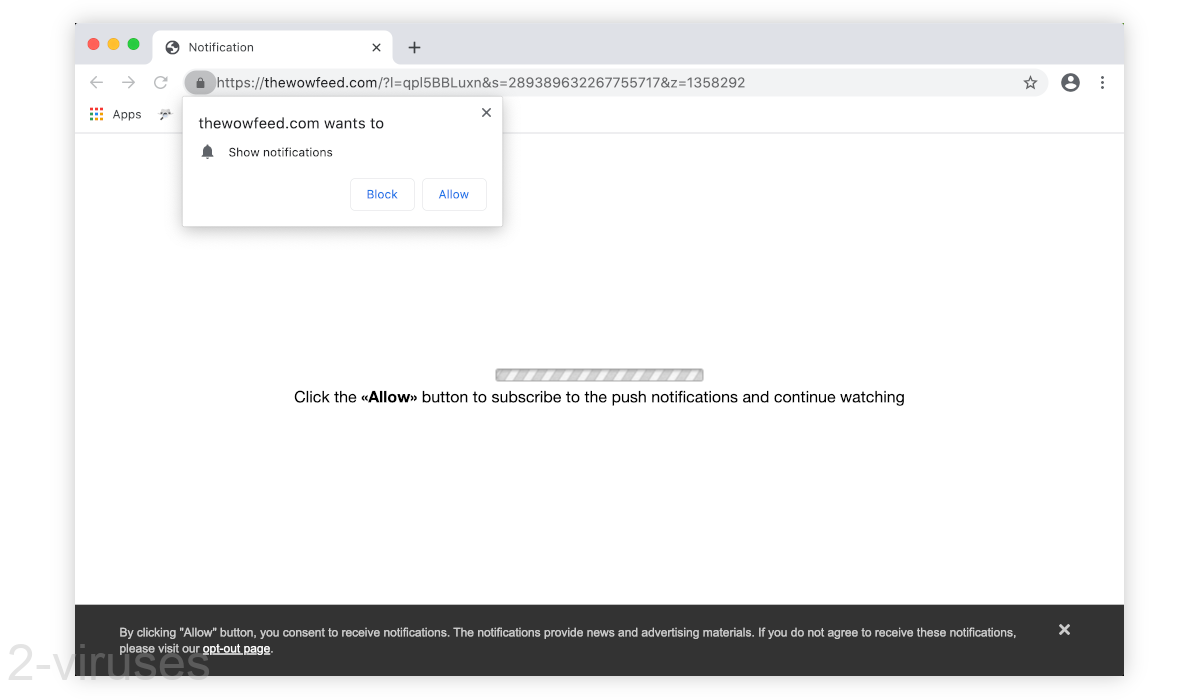Select the Notification browser tab
The height and width of the screenshot is (700, 1200).
pyautogui.click(x=250, y=47)
